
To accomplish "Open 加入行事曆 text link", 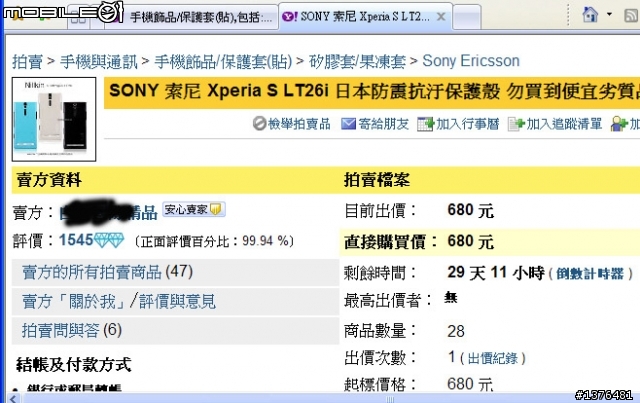I will point(468,124).
